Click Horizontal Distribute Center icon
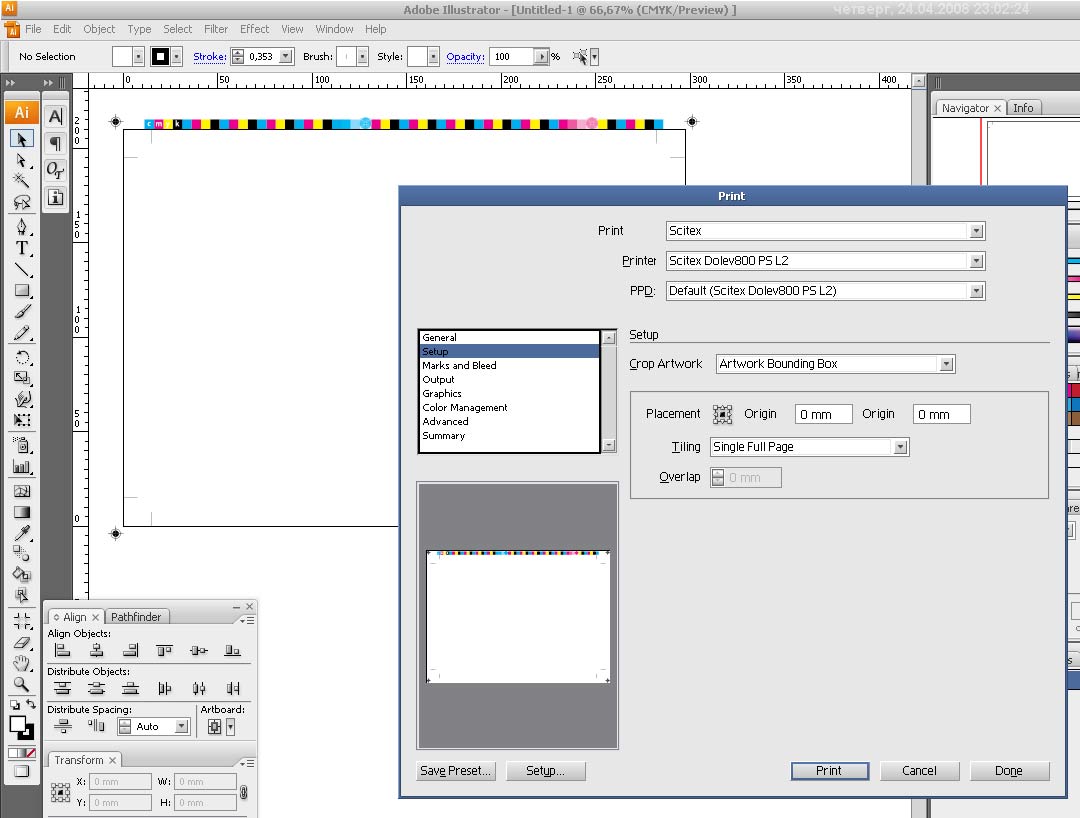The height and width of the screenshot is (818, 1080). pyautogui.click(x=199, y=688)
